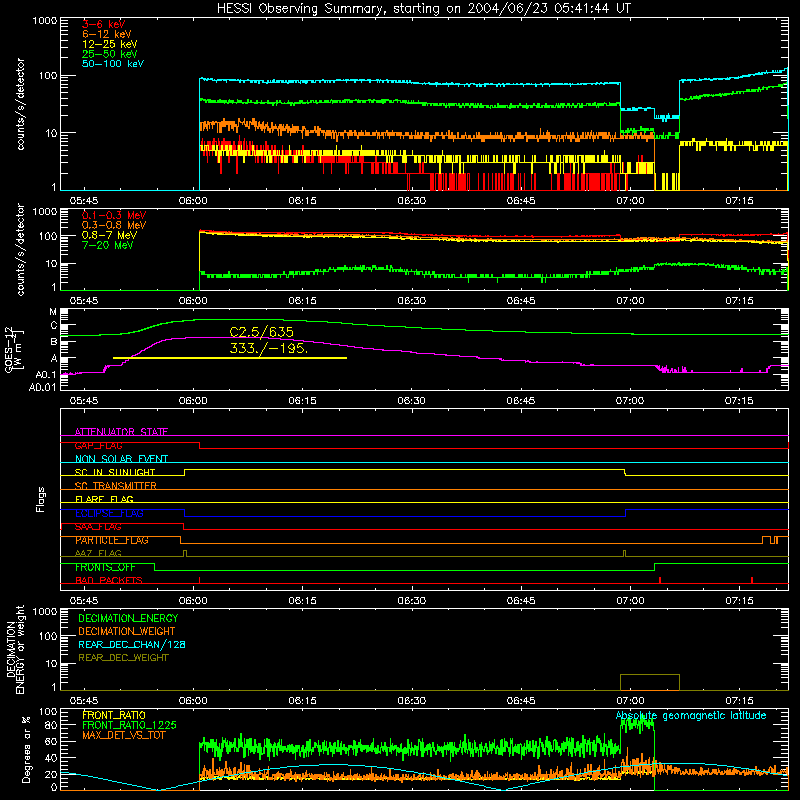This screenshot has height=800, width=800.
Task: Click the 06:15 tick label under MeV panel
Action: coord(303,301)
